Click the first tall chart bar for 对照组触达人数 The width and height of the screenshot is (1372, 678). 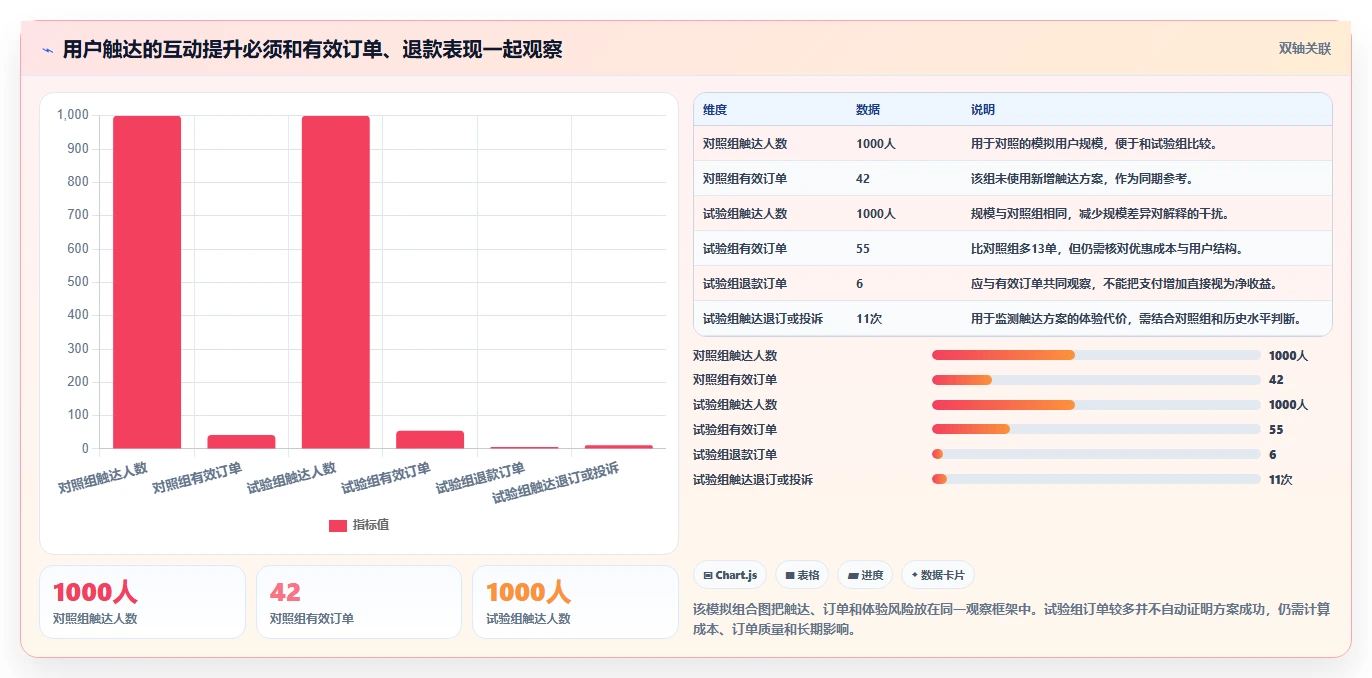point(147,282)
